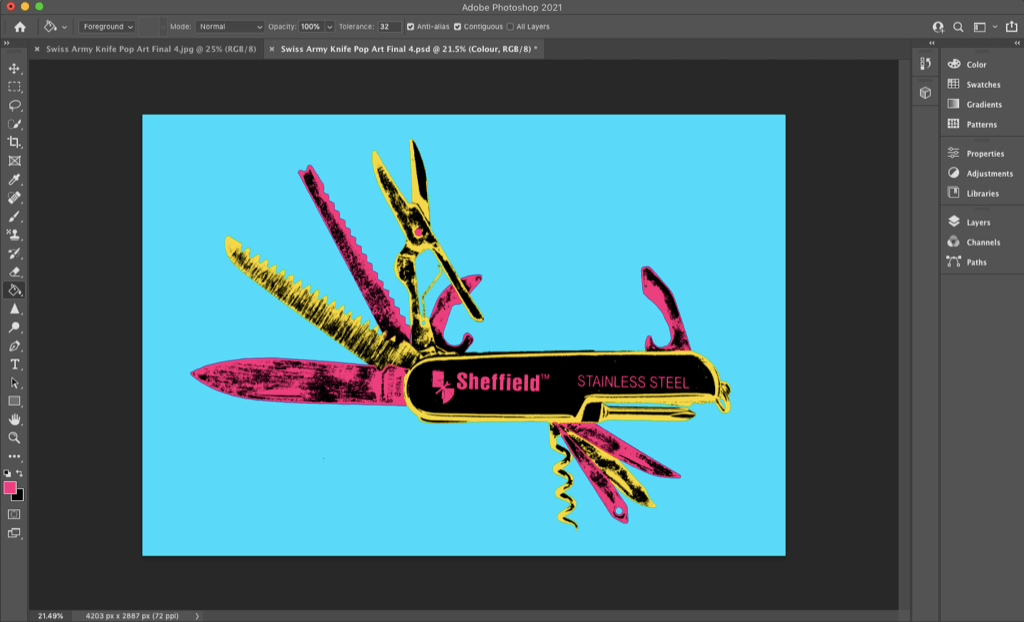Select the Move tool

click(x=14, y=70)
